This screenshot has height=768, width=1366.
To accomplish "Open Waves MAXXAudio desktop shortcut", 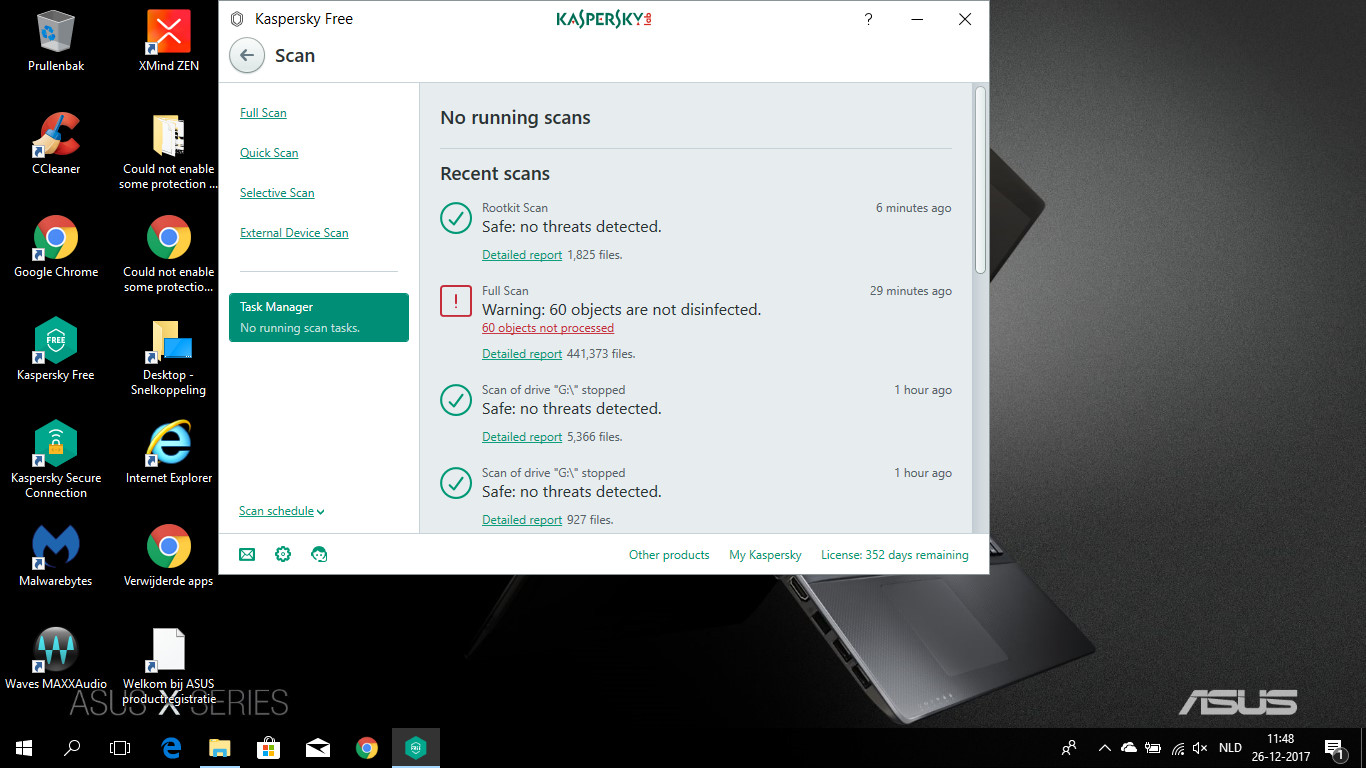I will click(x=56, y=660).
